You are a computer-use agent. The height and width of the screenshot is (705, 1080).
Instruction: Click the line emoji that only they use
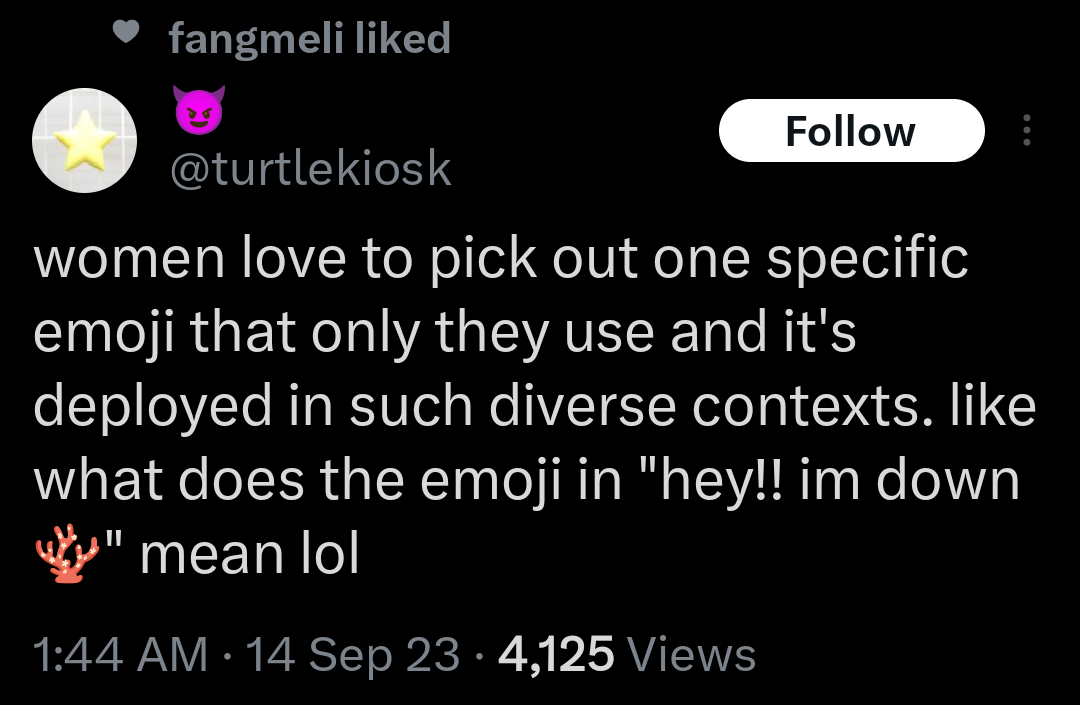pos(445,333)
